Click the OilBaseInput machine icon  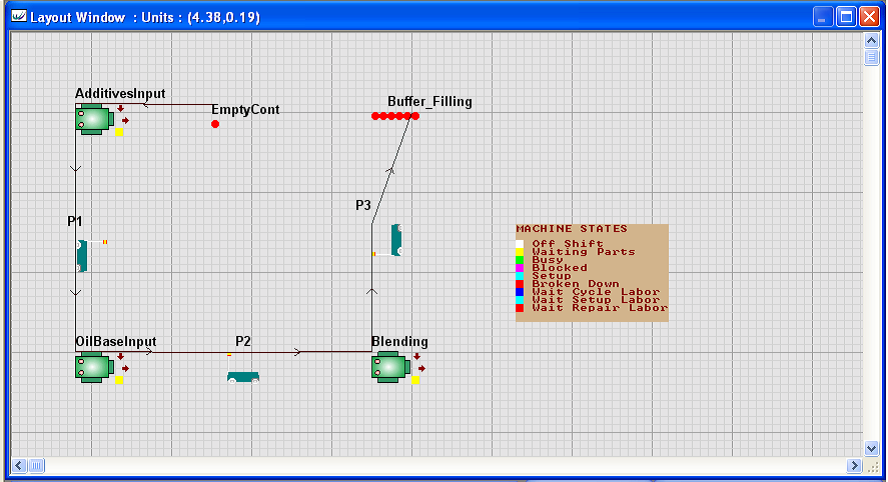click(x=93, y=367)
